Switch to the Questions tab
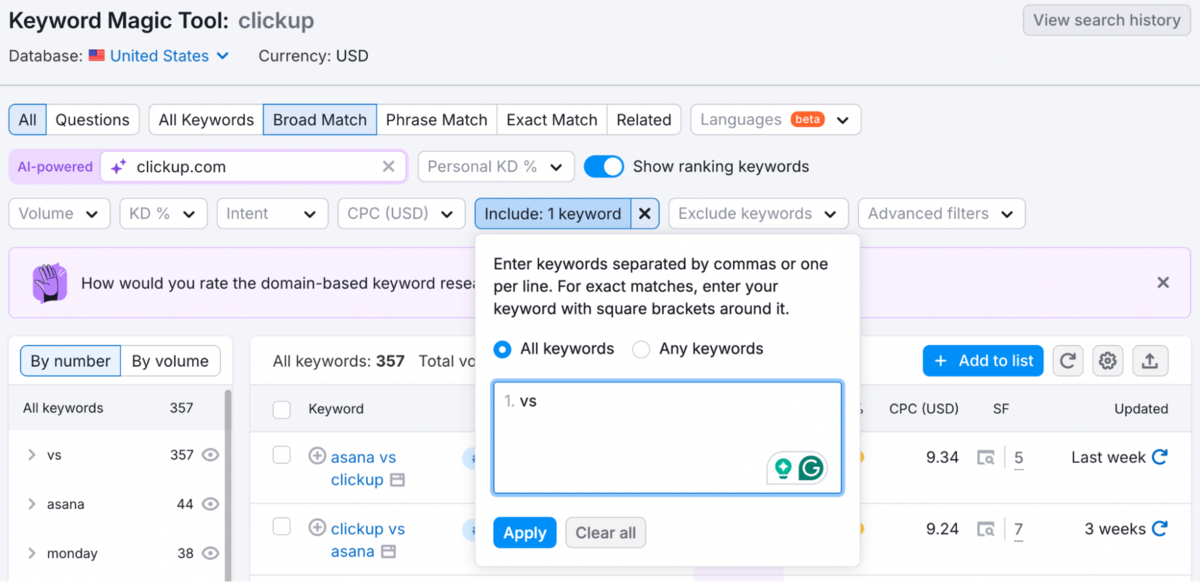 [92, 120]
